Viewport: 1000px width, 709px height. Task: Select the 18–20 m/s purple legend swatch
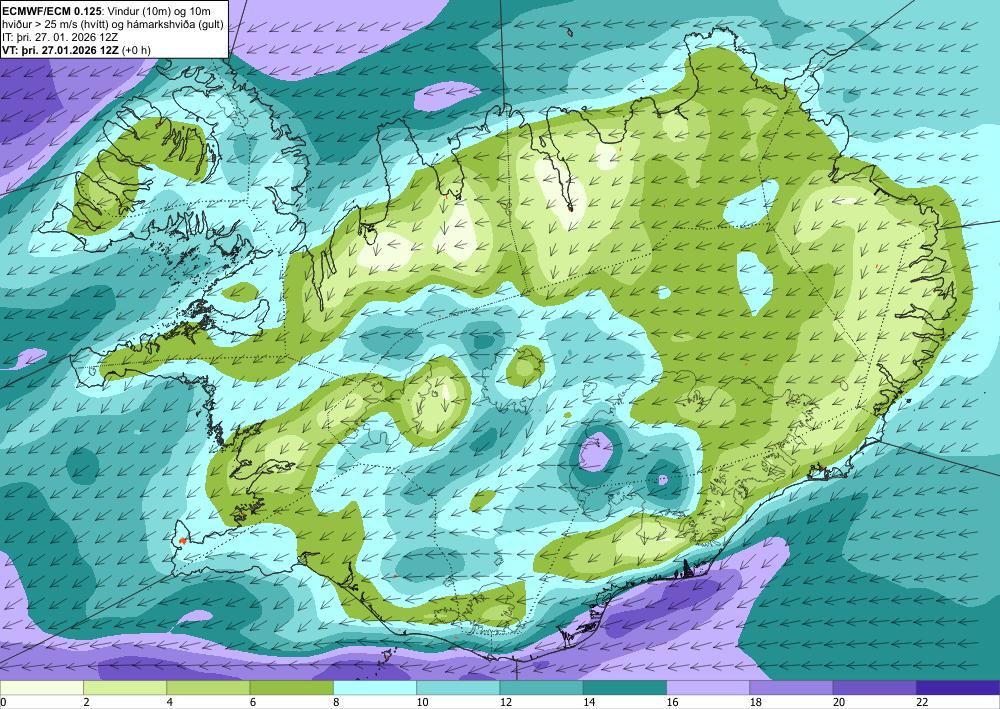(791, 688)
